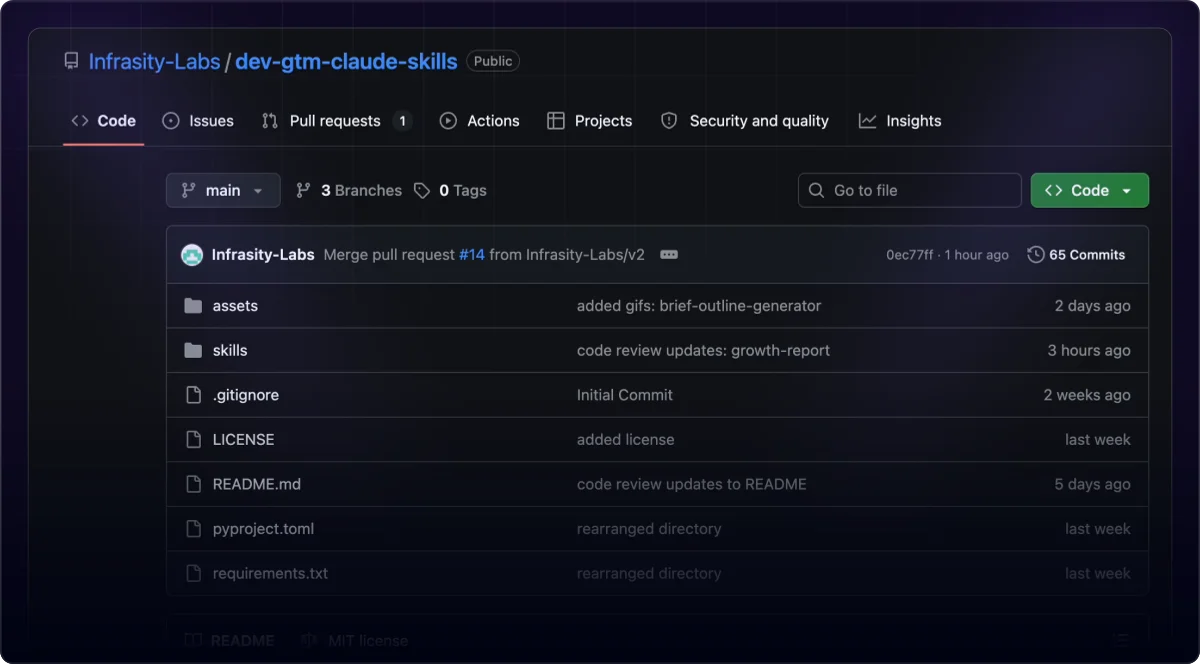The image size is (1200, 664).
Task: Open the Pull requests tab
Action: tap(335, 121)
